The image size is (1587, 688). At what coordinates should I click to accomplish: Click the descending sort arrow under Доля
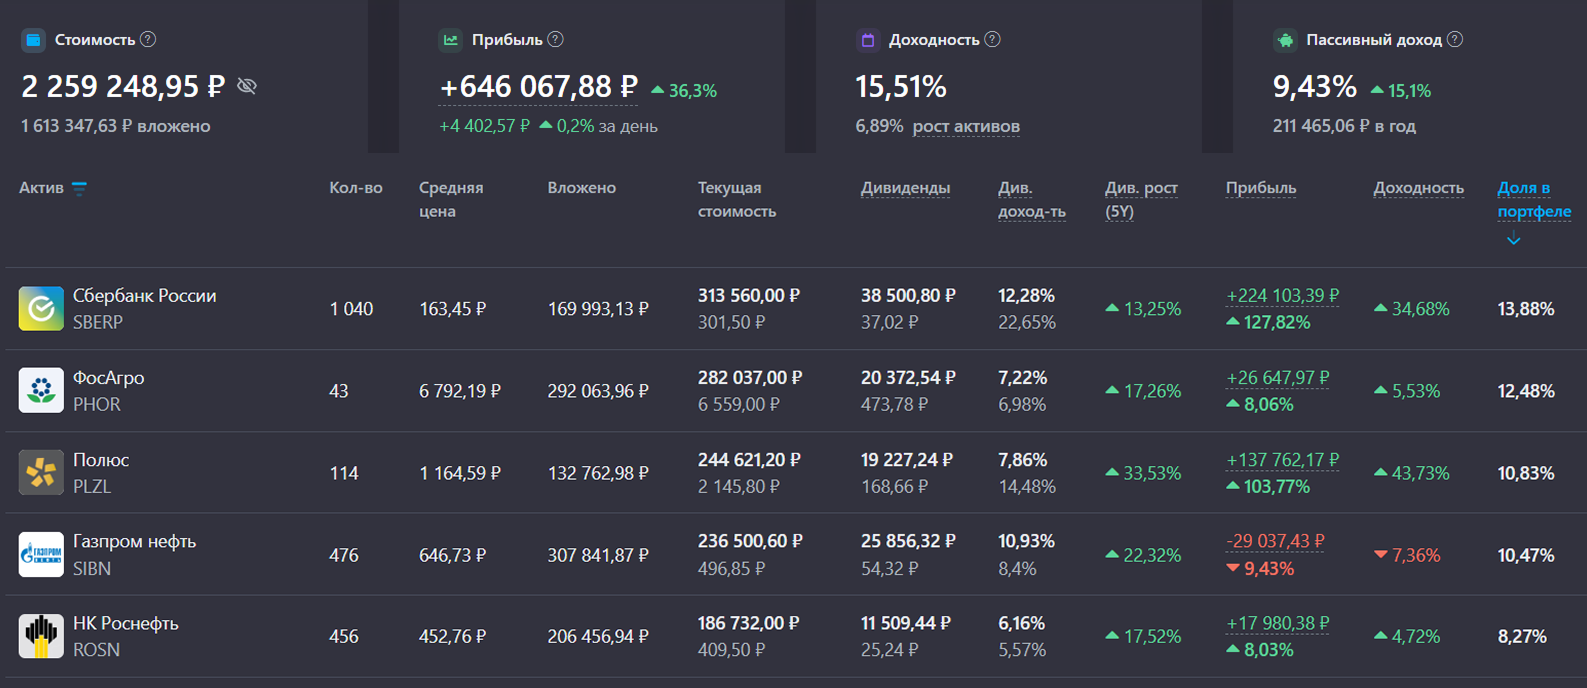1513,239
